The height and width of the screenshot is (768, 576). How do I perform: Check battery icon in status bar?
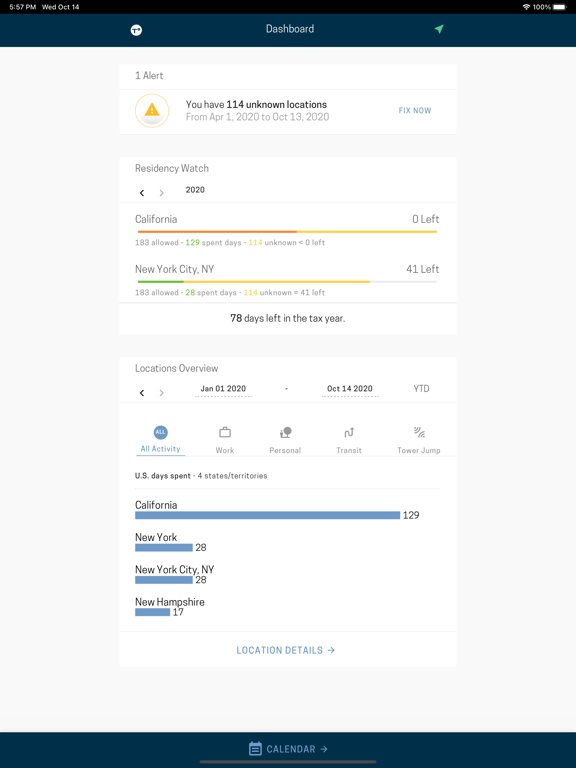560,7
